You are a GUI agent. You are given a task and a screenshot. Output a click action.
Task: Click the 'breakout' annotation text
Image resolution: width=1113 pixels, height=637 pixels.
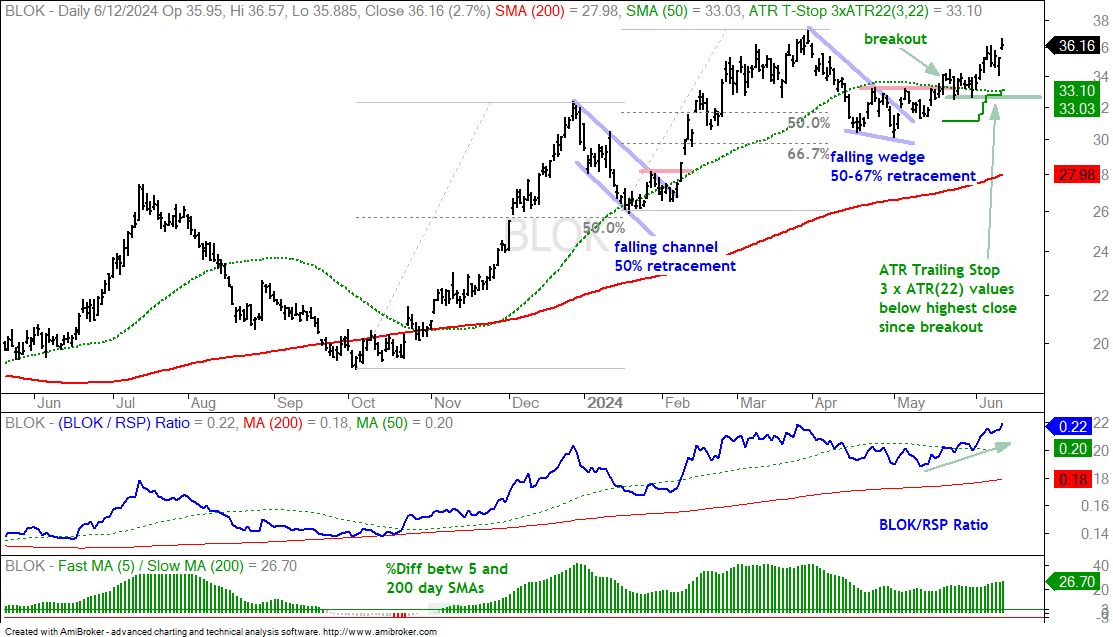pos(895,39)
